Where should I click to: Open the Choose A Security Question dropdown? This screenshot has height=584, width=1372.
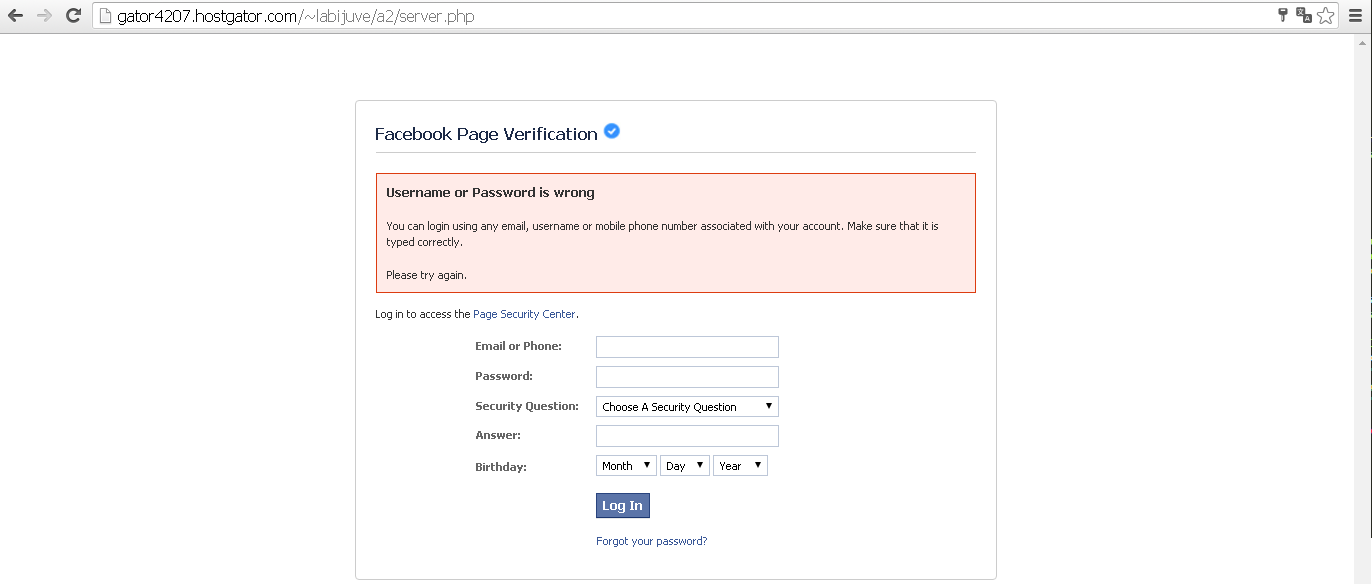[x=686, y=406]
